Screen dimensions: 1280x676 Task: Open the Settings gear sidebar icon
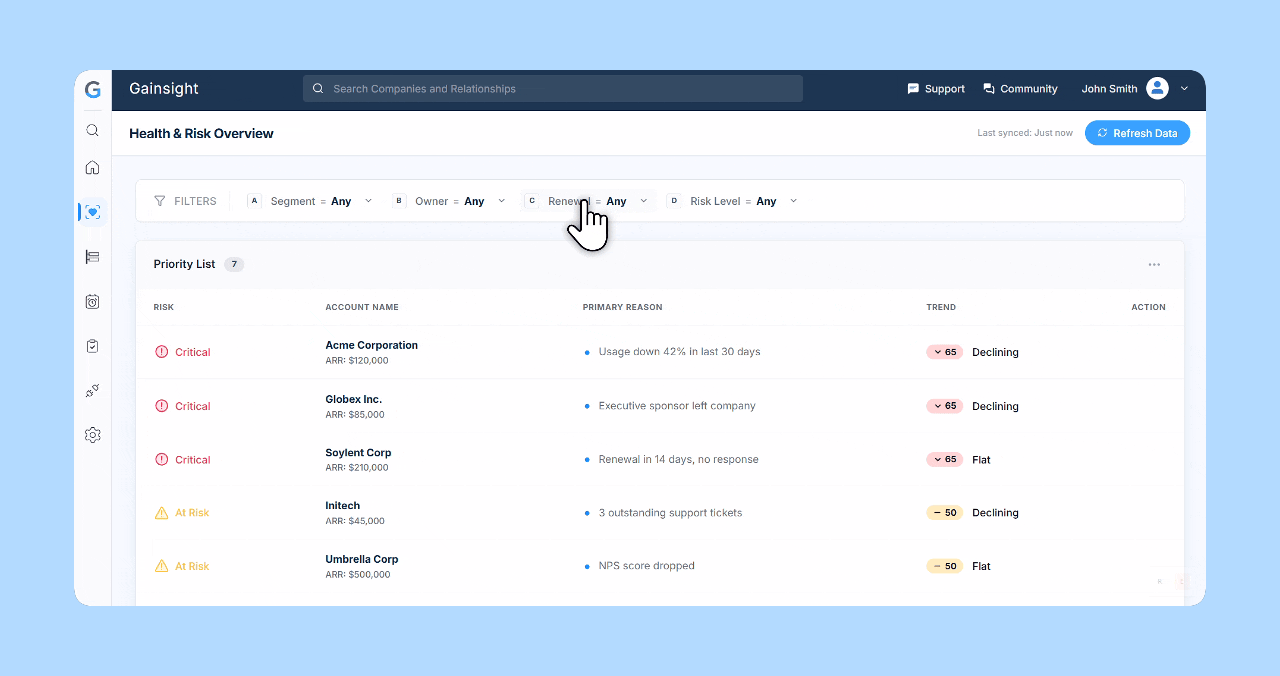[92, 434]
